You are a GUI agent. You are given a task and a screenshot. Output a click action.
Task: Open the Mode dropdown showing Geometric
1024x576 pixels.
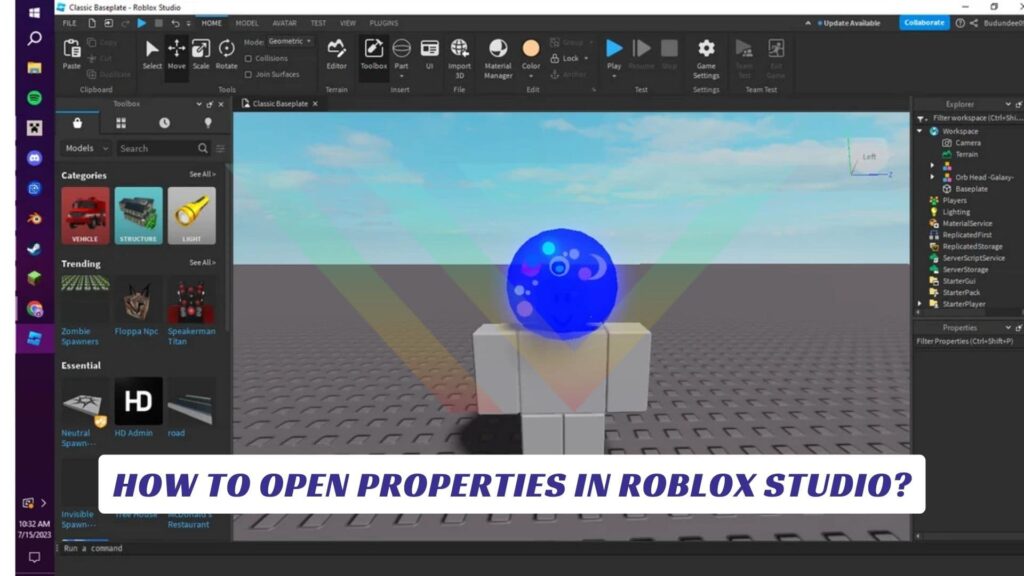click(287, 42)
